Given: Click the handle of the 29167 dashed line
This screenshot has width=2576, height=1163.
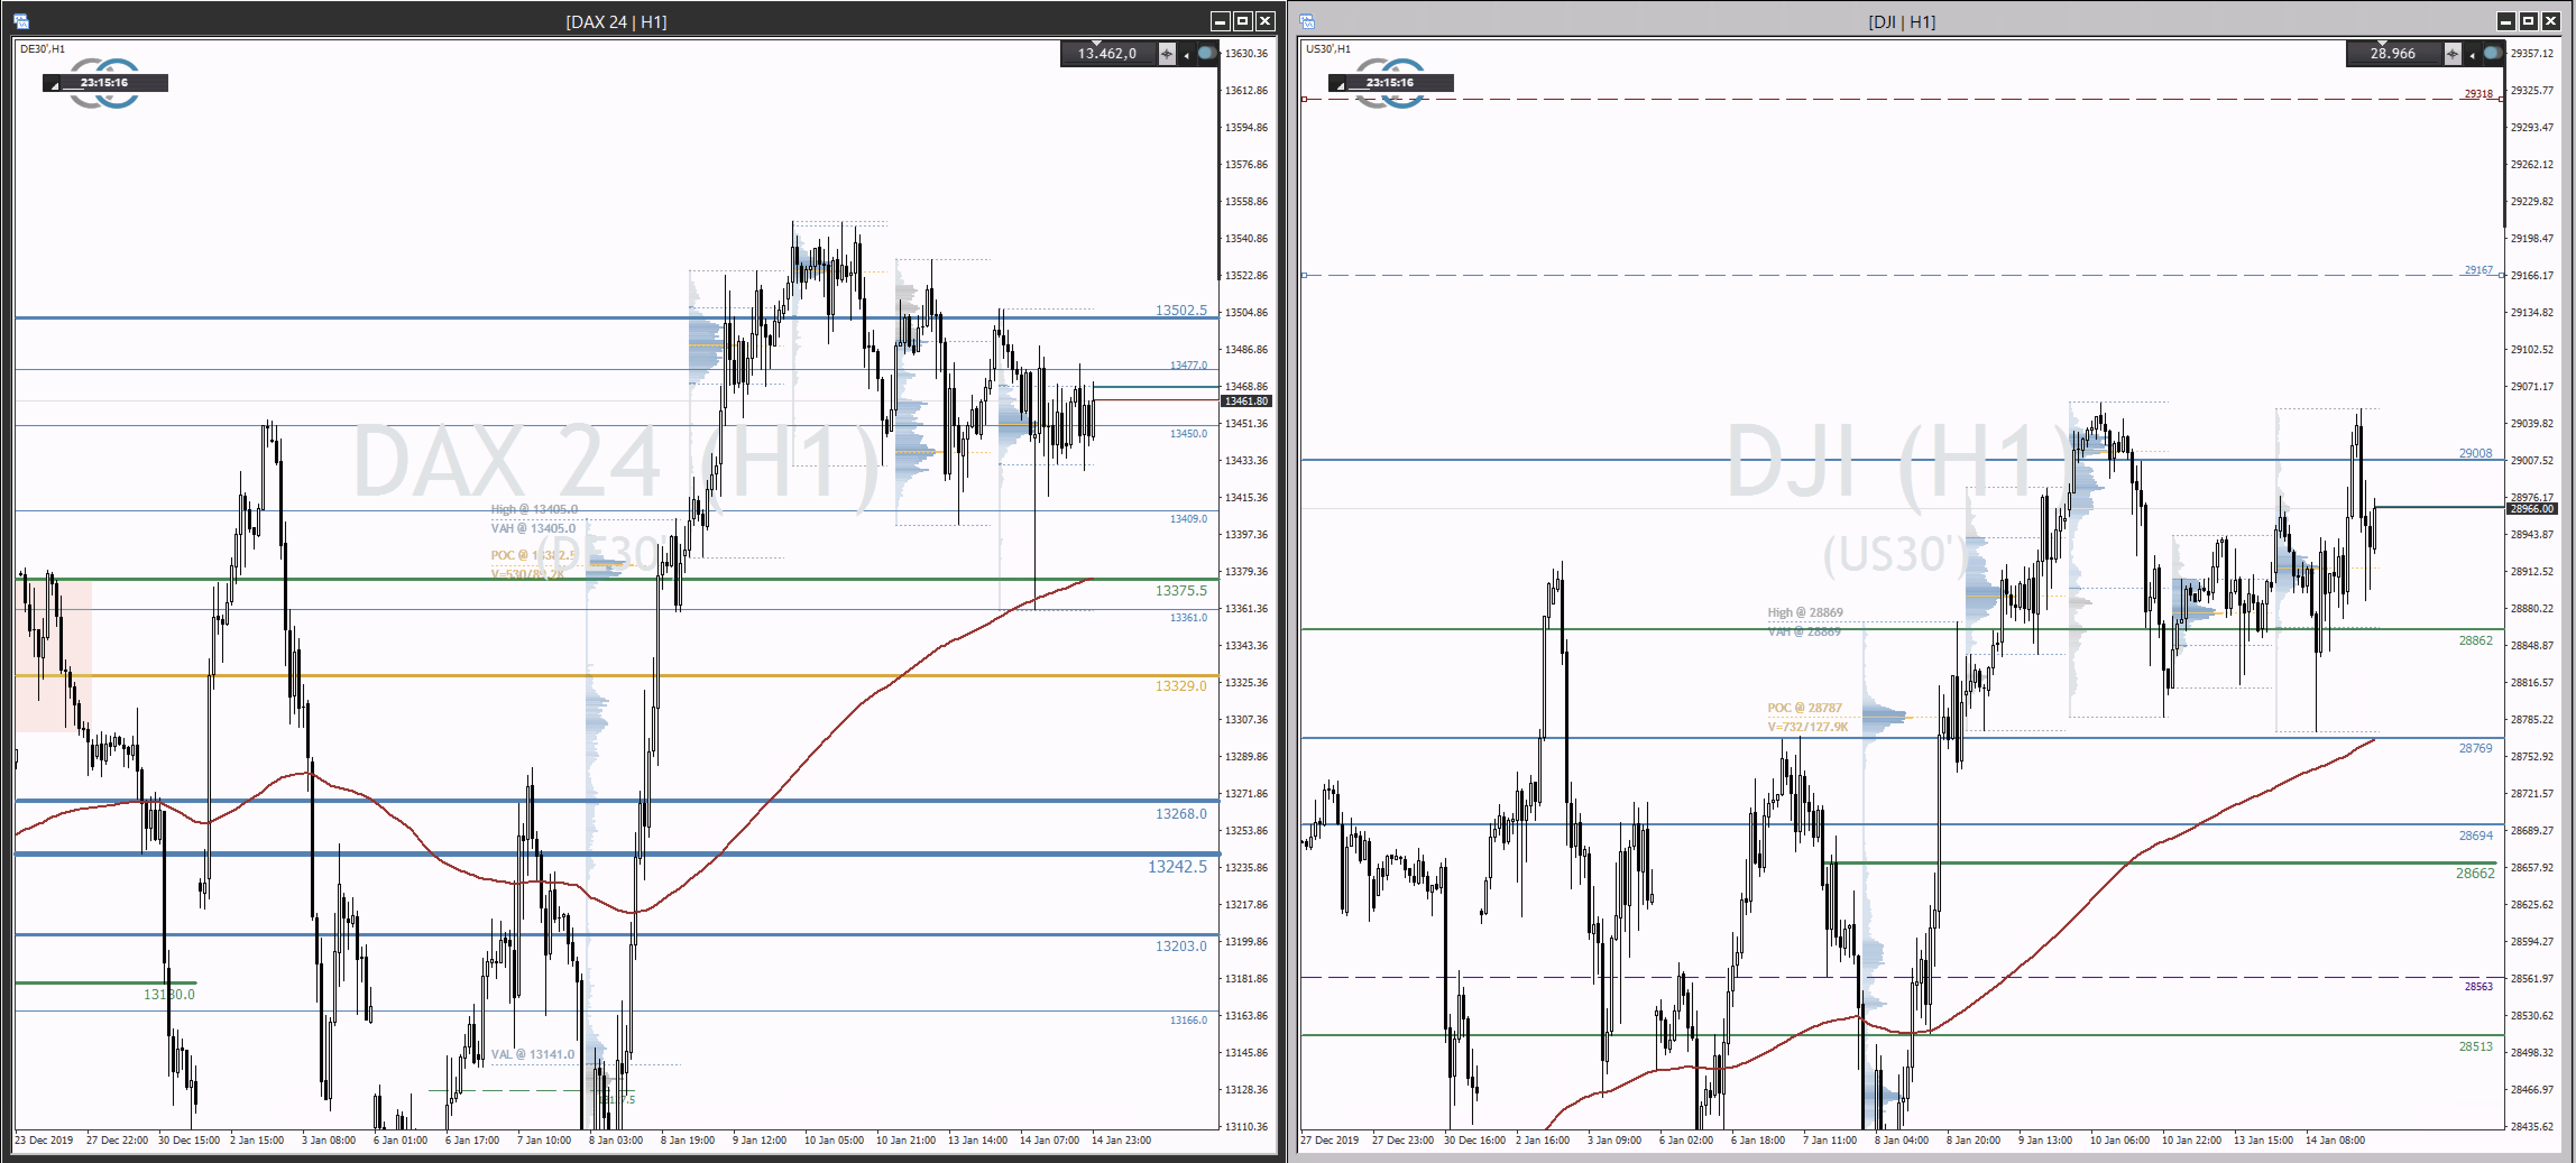Looking at the screenshot, I should pyautogui.click(x=1304, y=275).
